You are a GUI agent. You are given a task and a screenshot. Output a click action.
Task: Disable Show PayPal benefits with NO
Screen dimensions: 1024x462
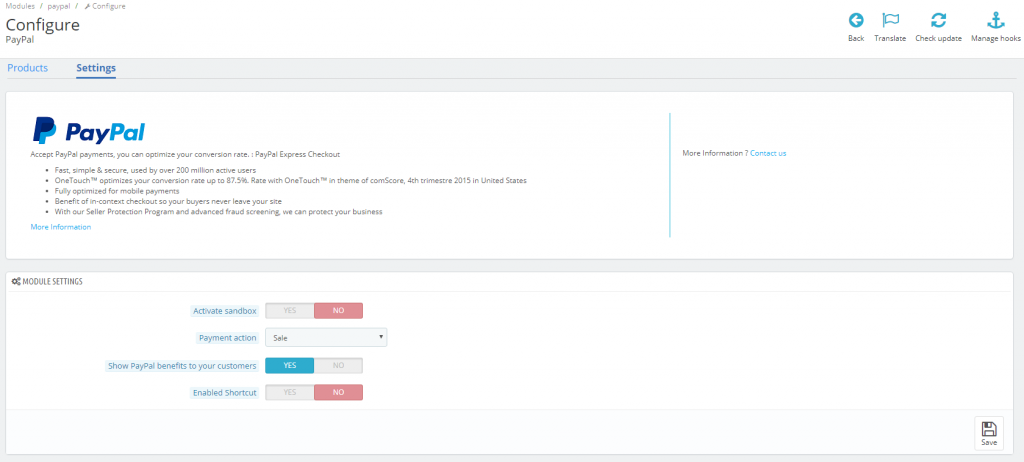[x=338, y=366]
